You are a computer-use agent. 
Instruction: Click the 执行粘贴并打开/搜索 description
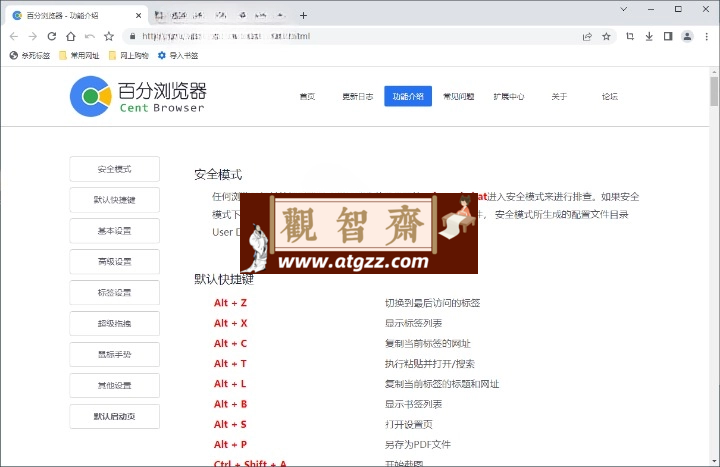[x=429, y=364]
